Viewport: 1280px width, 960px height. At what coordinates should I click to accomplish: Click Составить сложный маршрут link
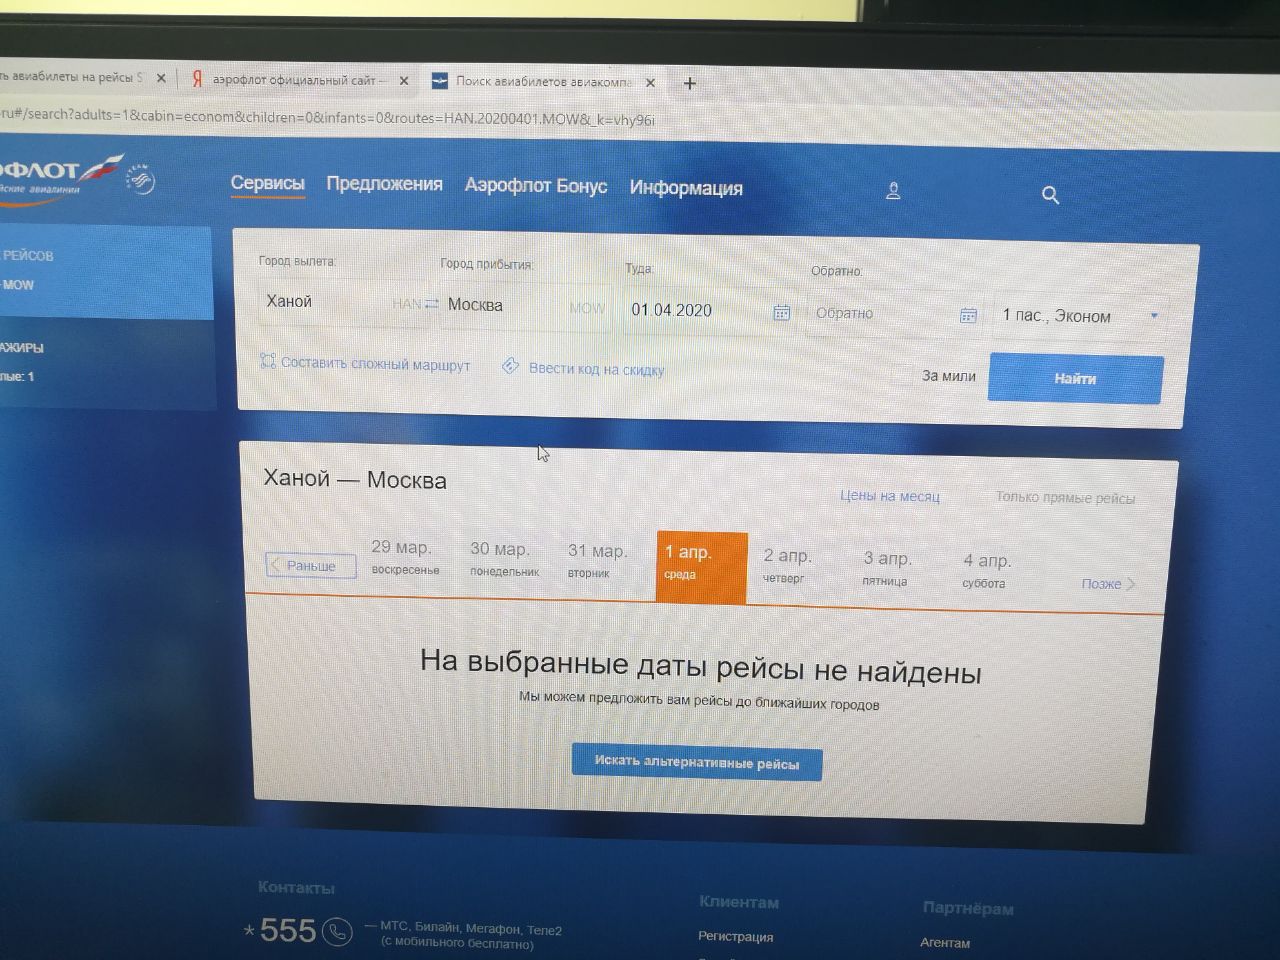click(375, 364)
